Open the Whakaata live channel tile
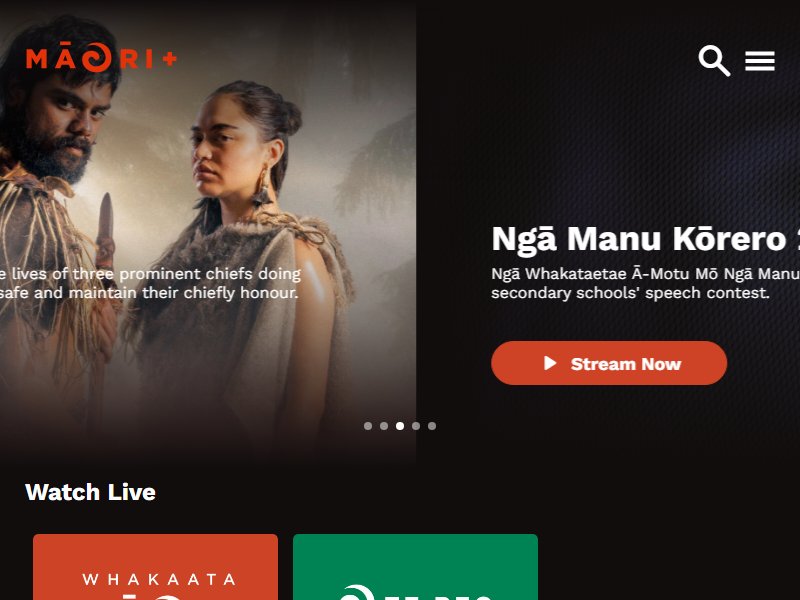 [156, 567]
